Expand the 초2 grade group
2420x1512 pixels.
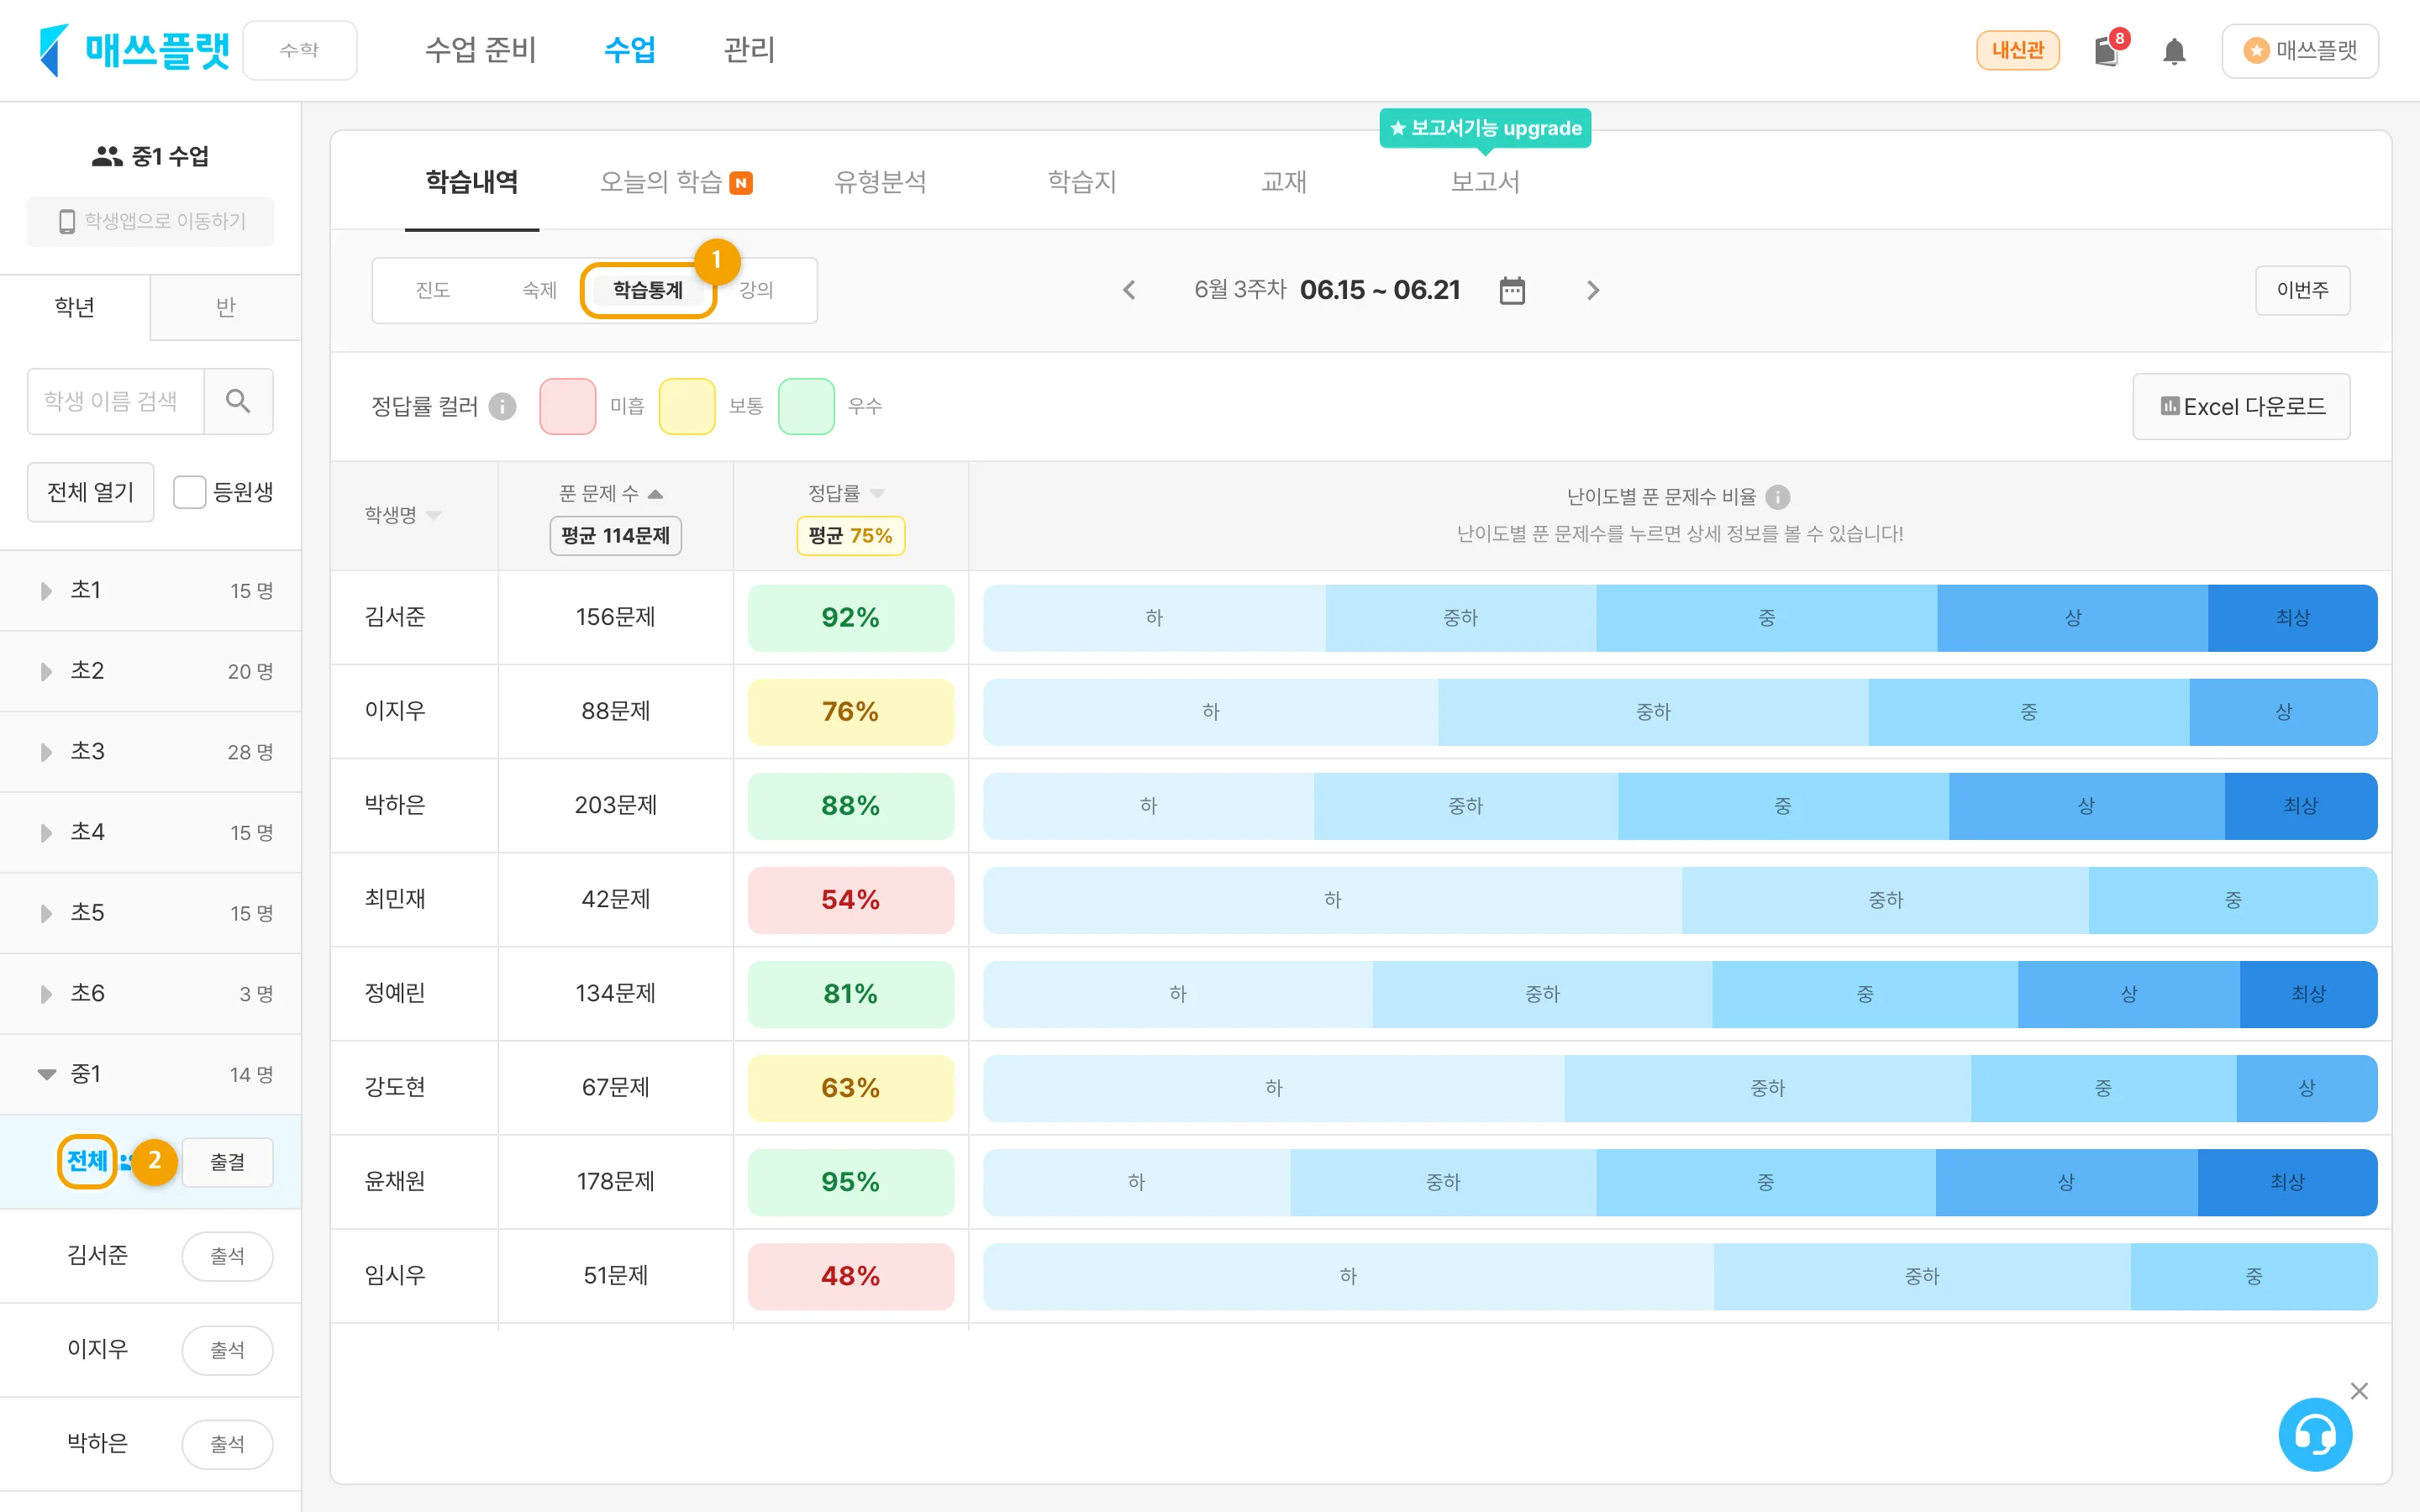[x=46, y=672]
